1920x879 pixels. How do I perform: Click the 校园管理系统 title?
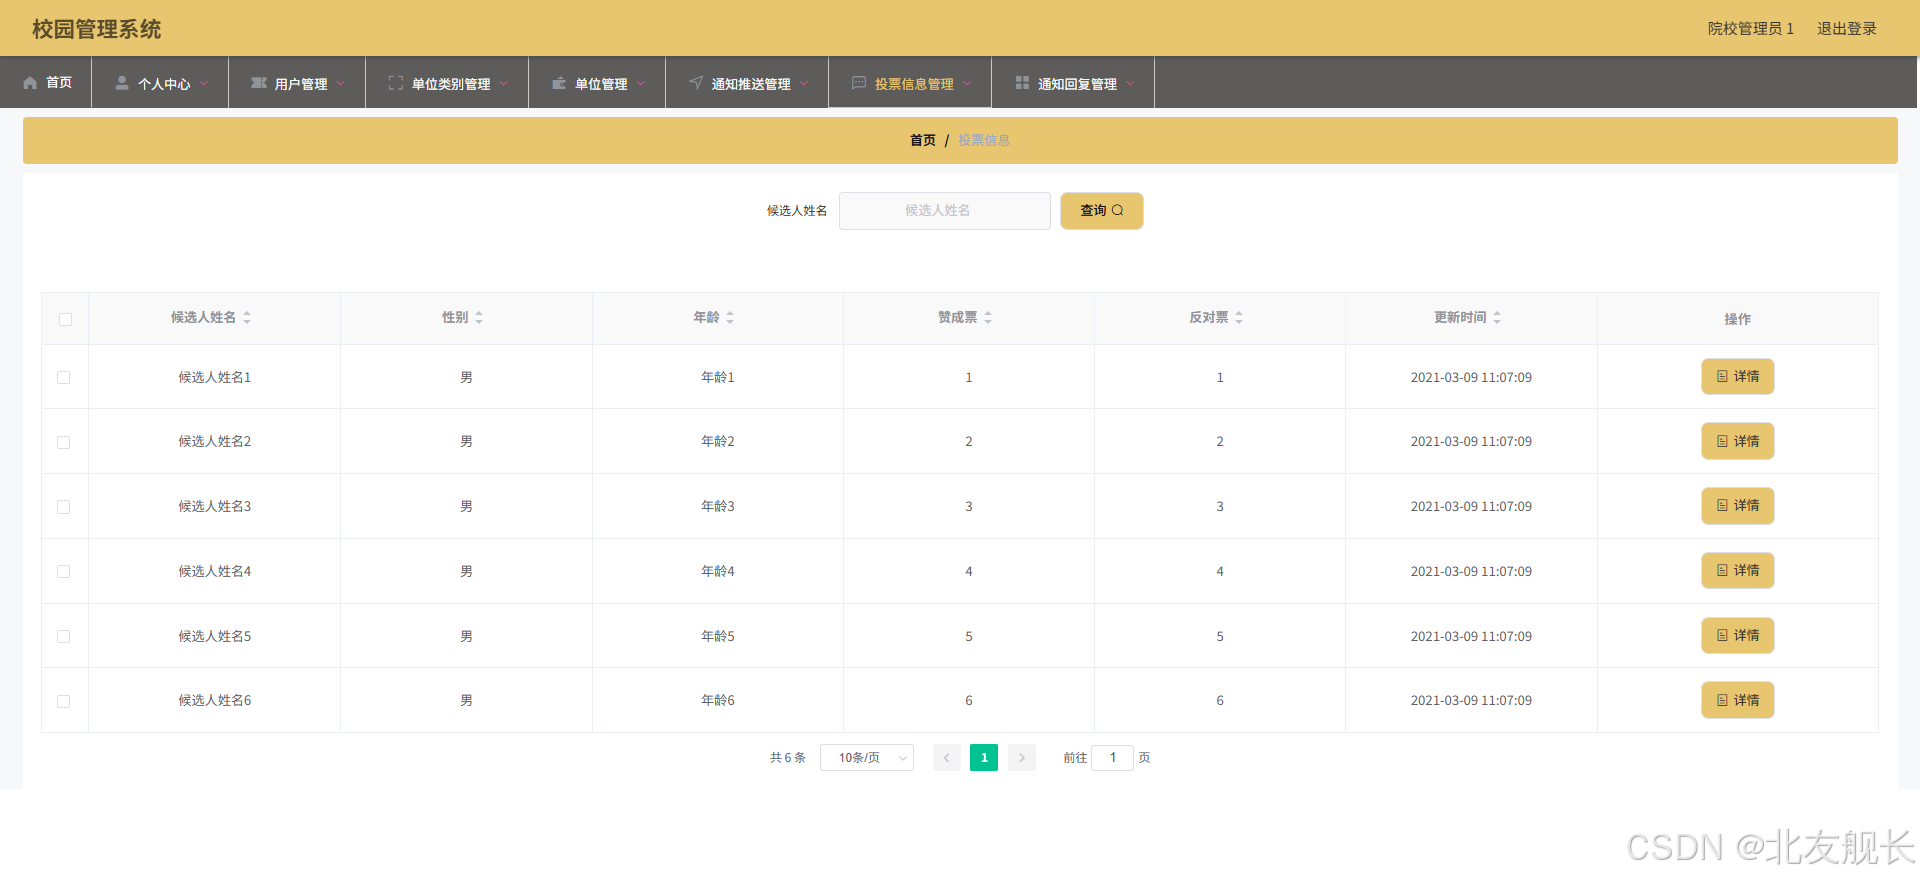click(x=96, y=29)
